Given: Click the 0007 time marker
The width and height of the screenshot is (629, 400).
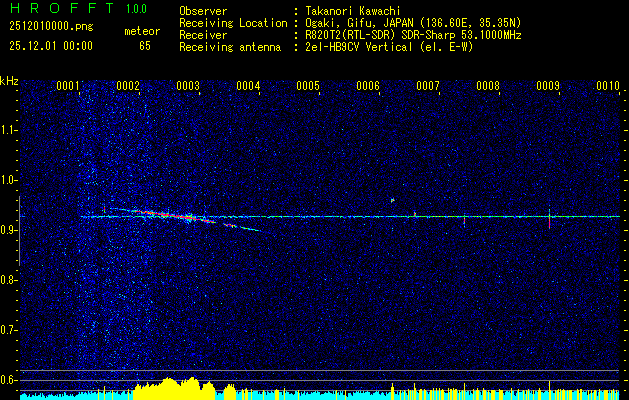Looking at the screenshot, I should click(428, 86).
